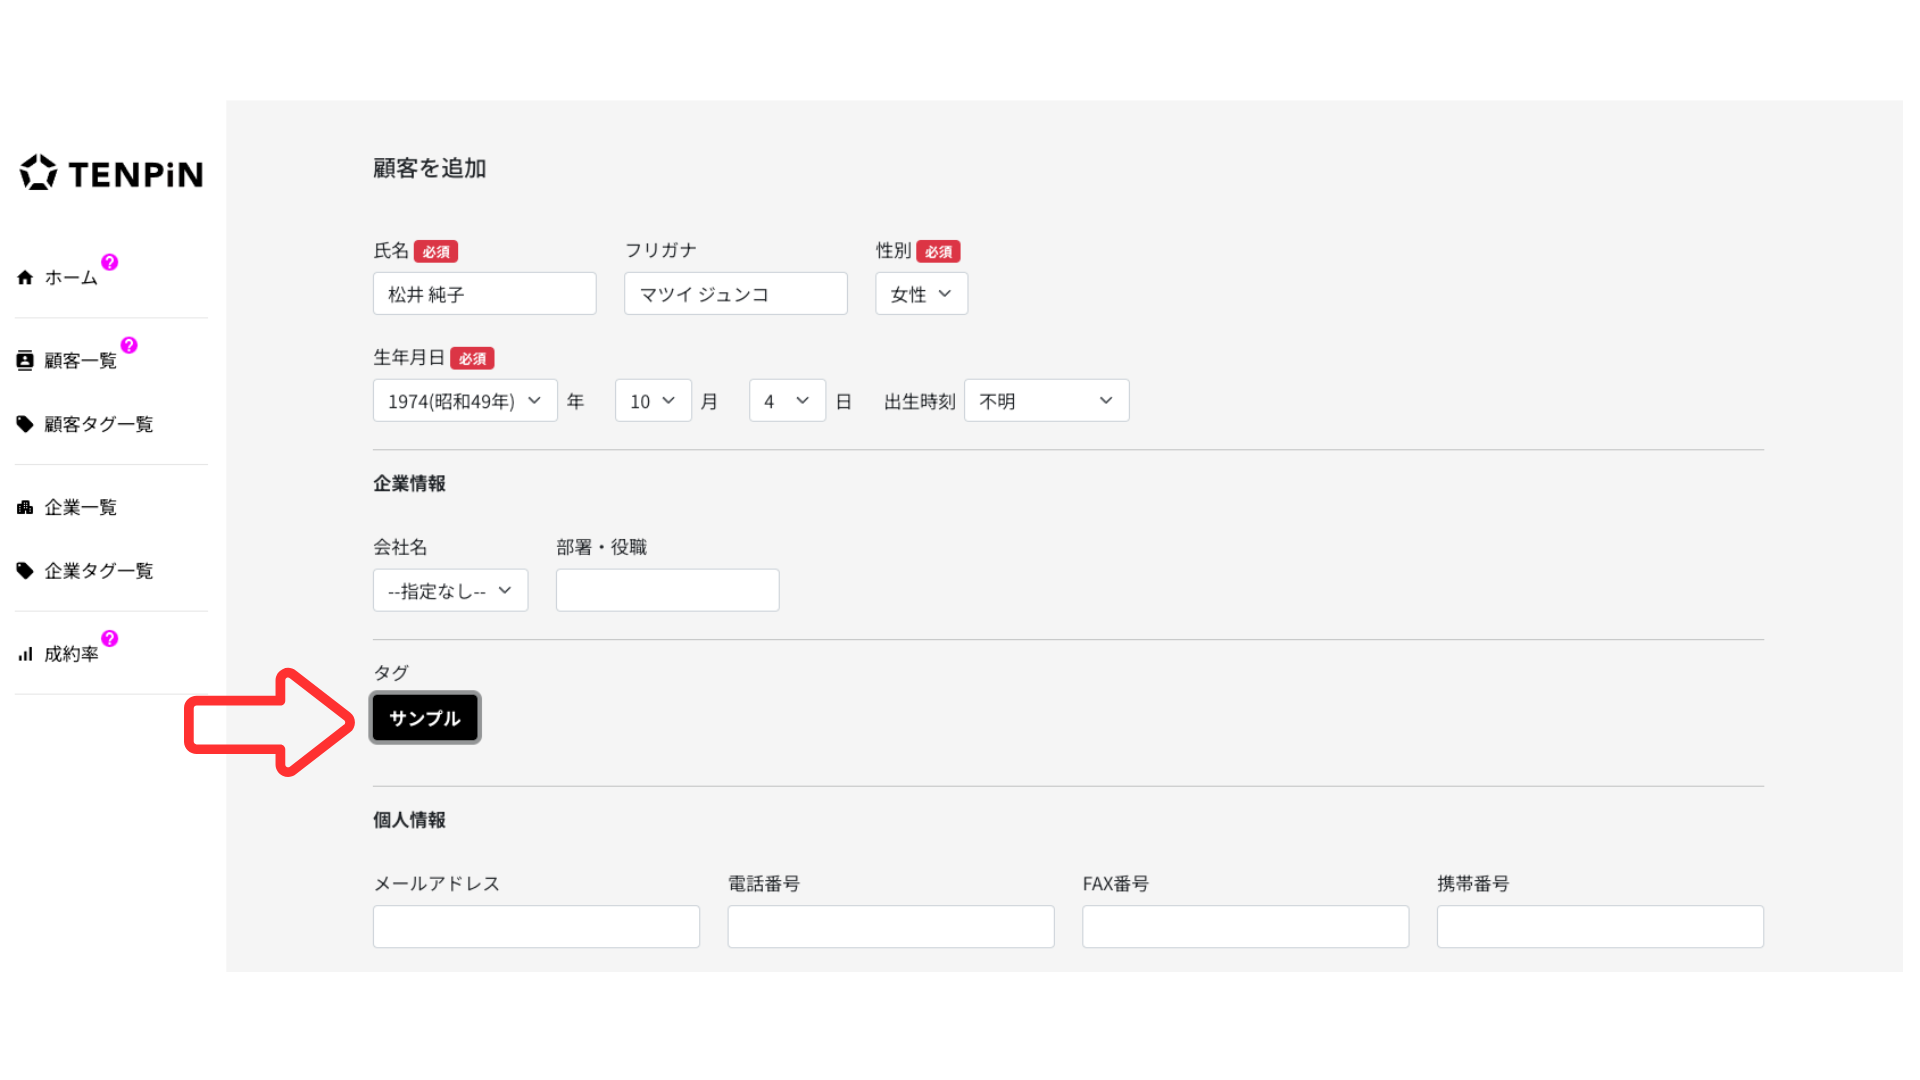
Task: Open the birth month dropdown
Action: tap(652, 401)
